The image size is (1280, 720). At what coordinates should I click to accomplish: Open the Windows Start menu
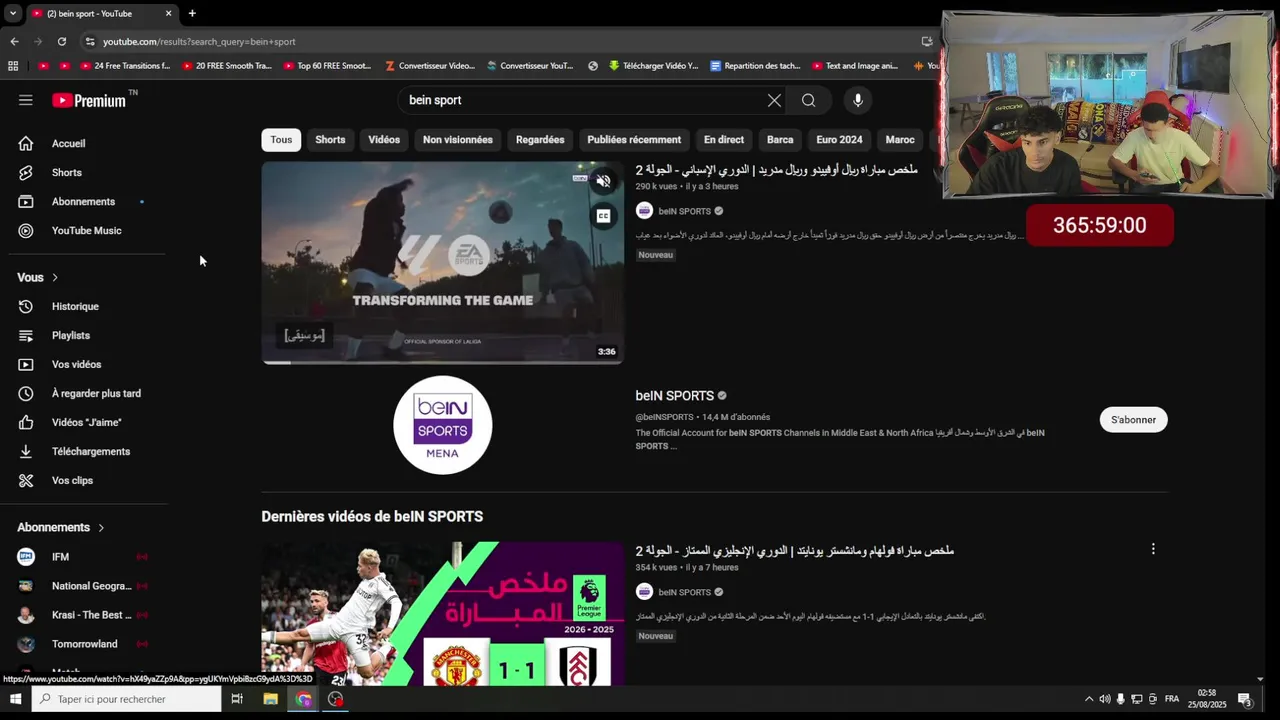(15, 699)
